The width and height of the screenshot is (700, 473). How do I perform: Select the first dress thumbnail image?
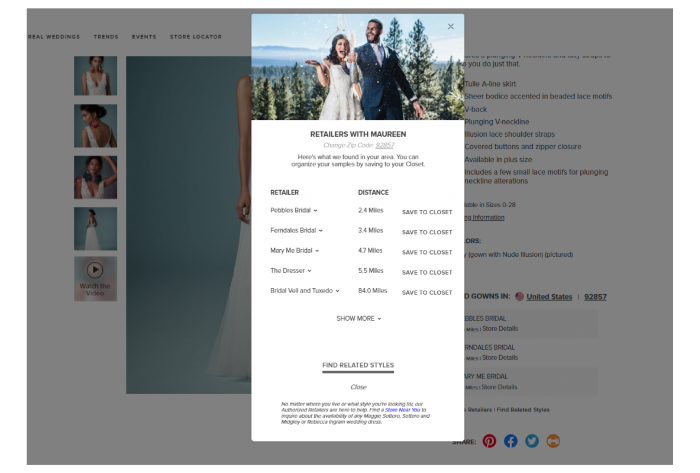click(x=95, y=76)
